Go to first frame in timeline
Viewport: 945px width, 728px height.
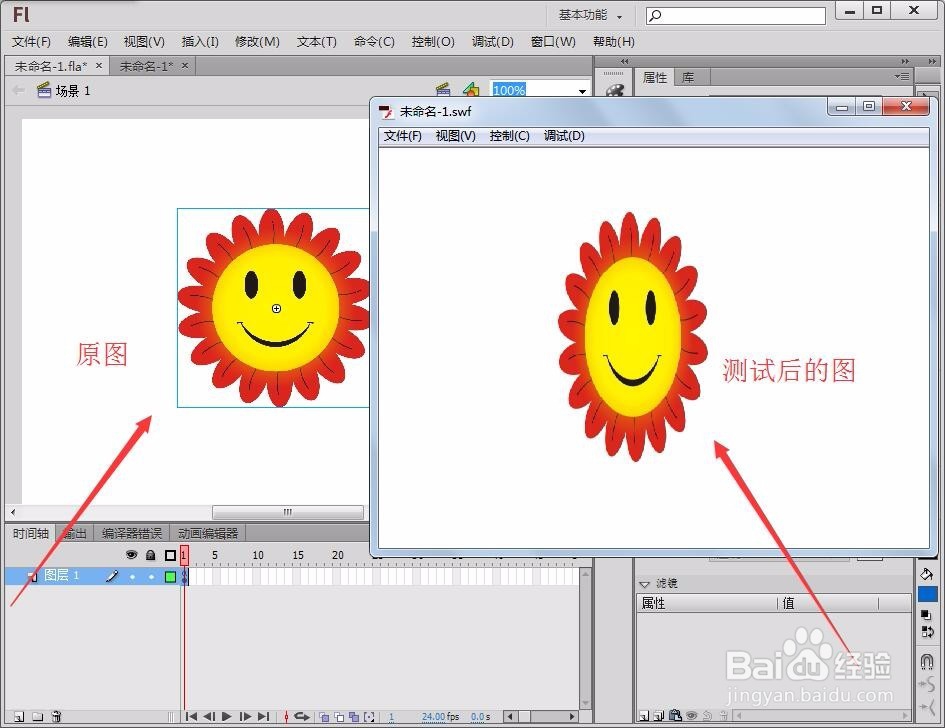(191, 717)
